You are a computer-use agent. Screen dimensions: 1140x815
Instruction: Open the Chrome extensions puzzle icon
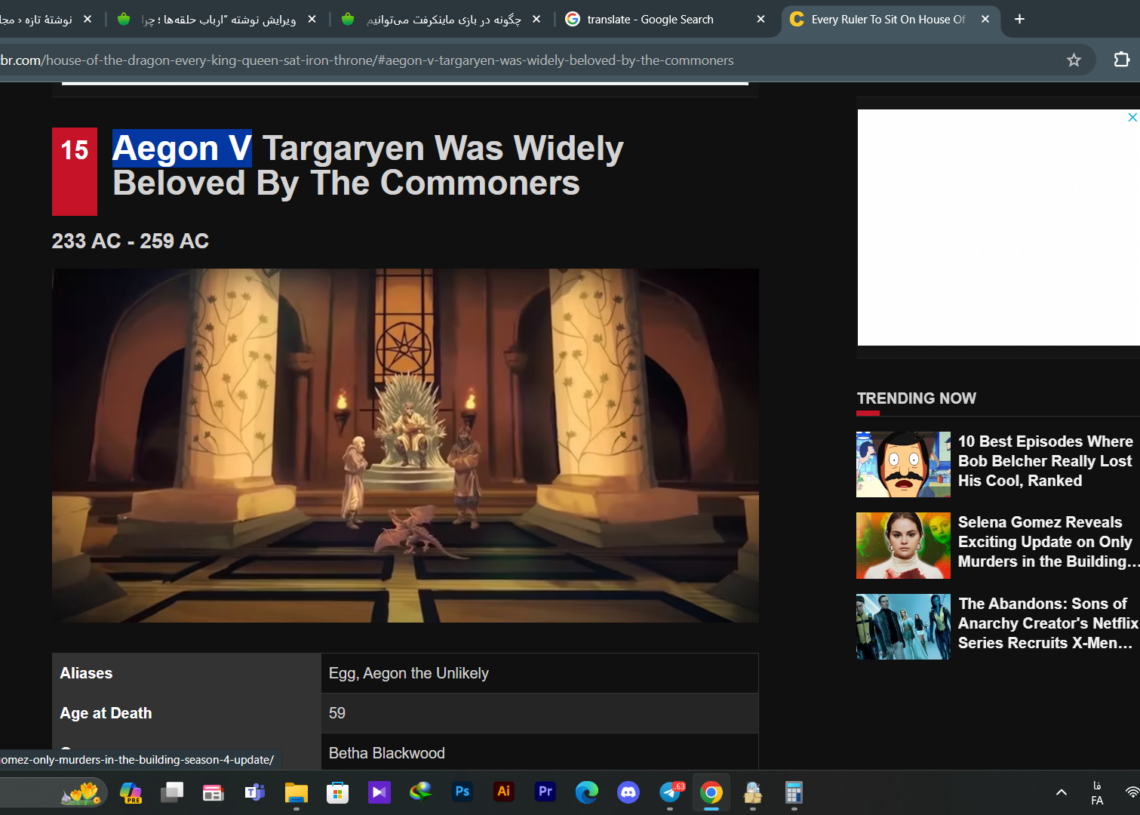point(1121,60)
